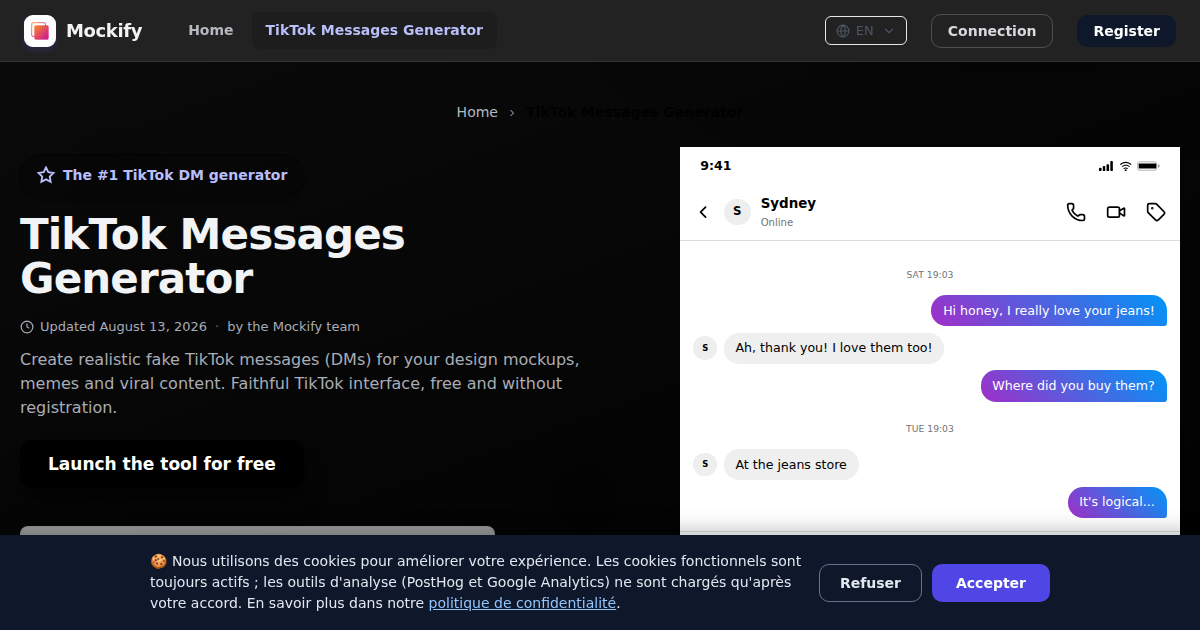
Task: Expand the EN language dropdown
Action: (x=866, y=31)
